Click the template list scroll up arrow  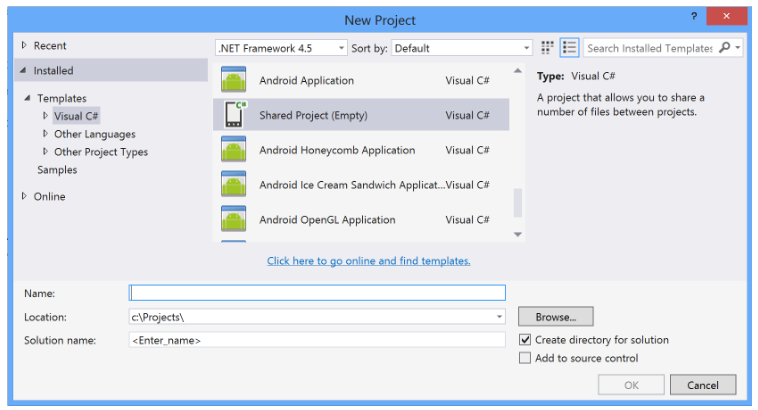click(518, 71)
